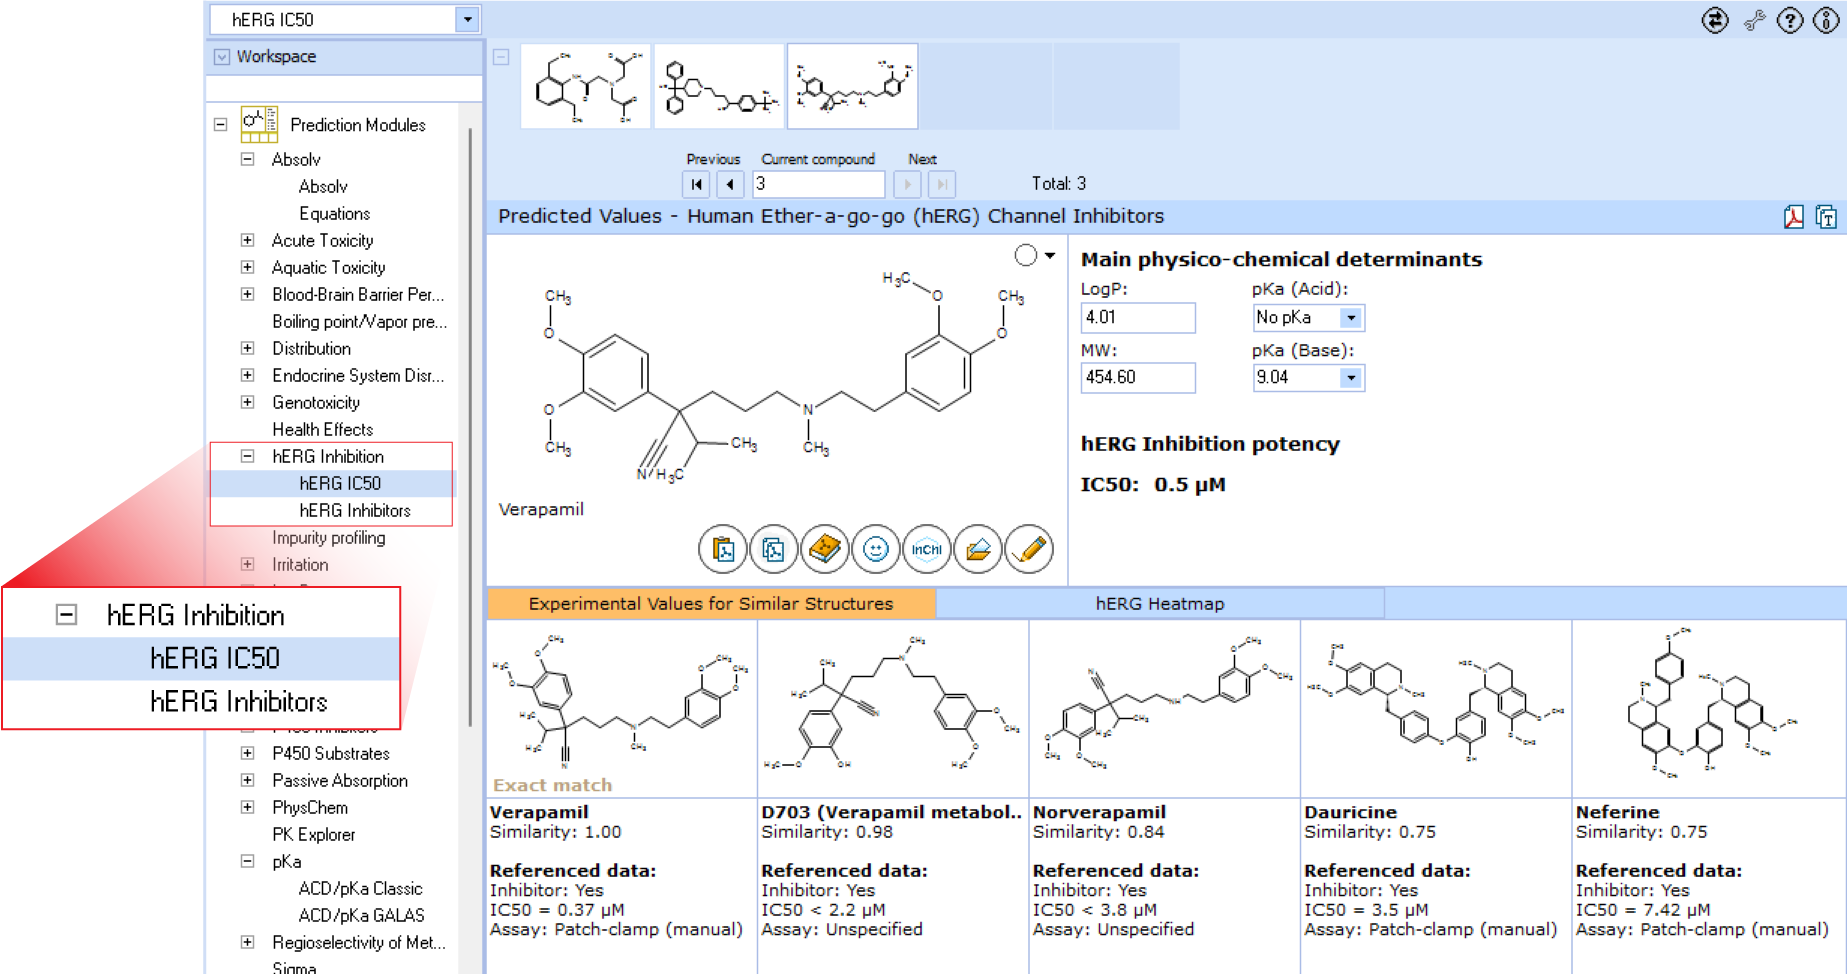Toggle the Workspace panel checkbox

point(222,57)
